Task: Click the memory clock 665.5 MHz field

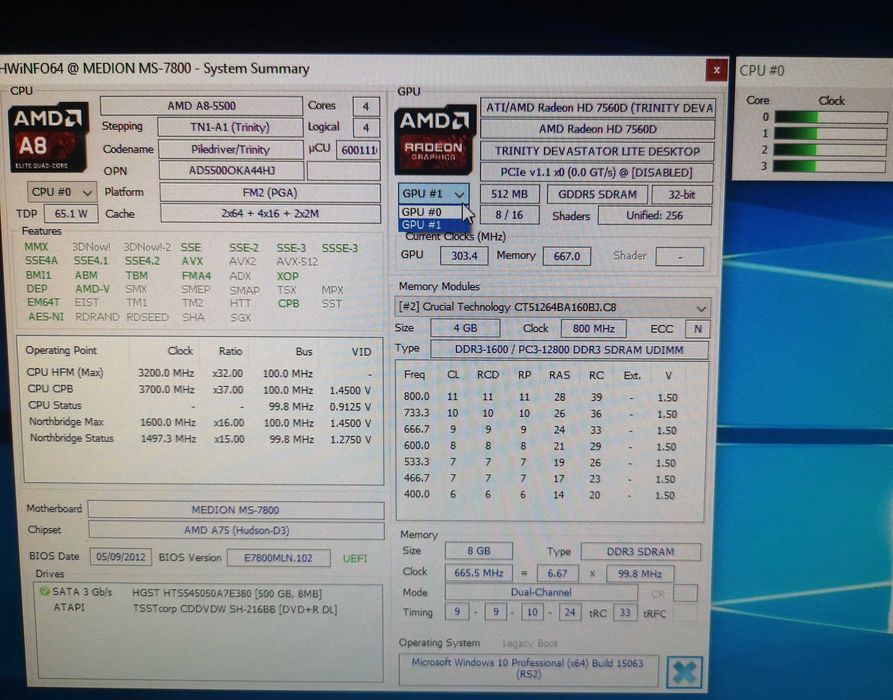Action: (478, 572)
